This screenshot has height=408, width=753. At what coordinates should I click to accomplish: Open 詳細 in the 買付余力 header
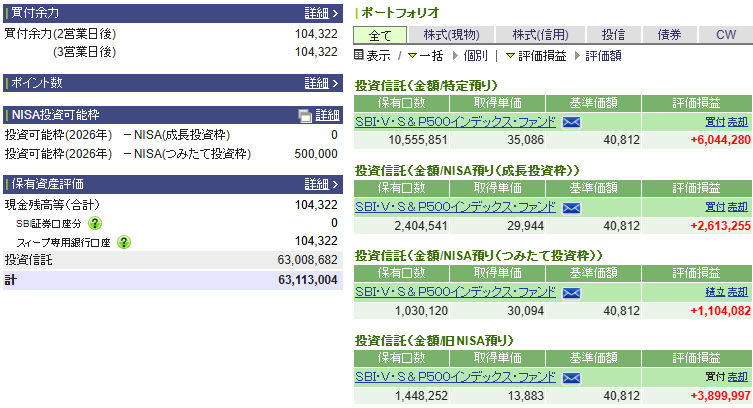(321, 13)
